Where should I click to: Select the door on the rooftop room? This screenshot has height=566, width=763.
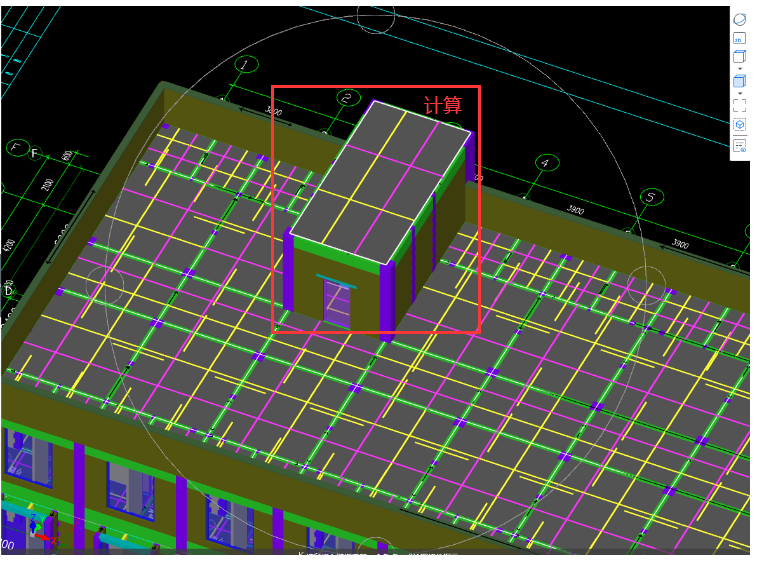click(x=337, y=305)
